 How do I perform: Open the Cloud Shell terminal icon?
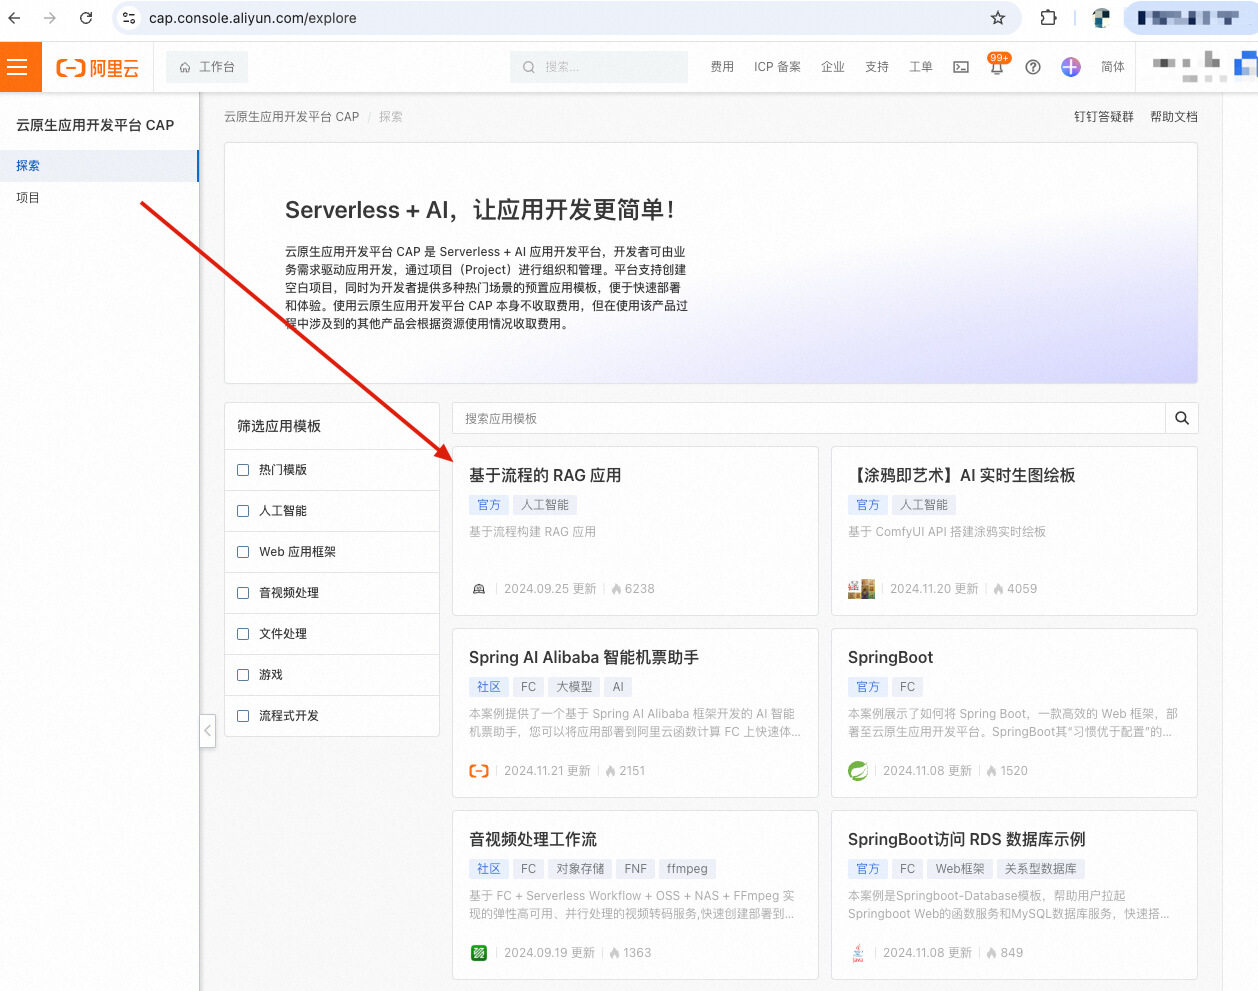tap(961, 67)
